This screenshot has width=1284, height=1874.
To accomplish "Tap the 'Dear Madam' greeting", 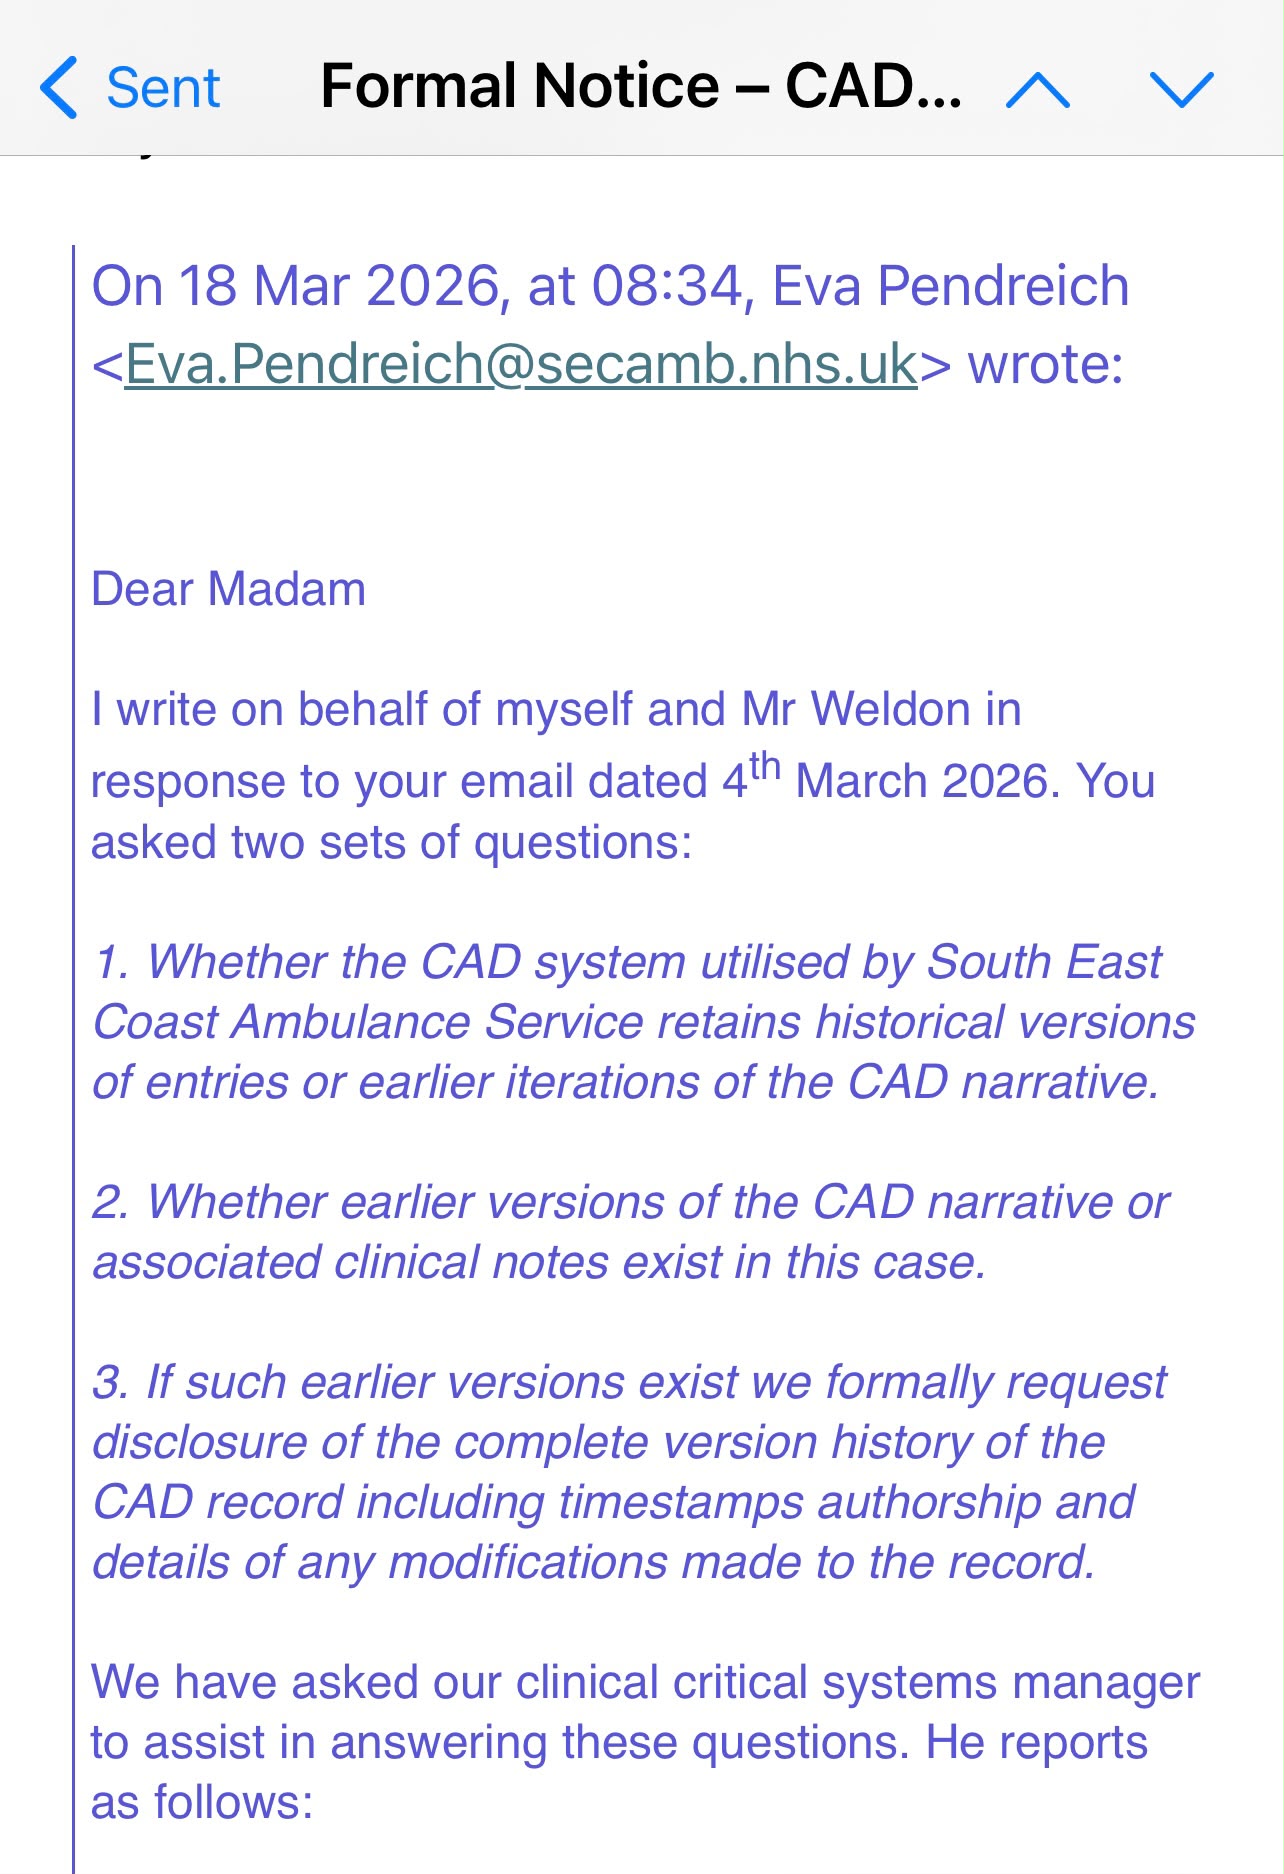I will coord(228,590).
